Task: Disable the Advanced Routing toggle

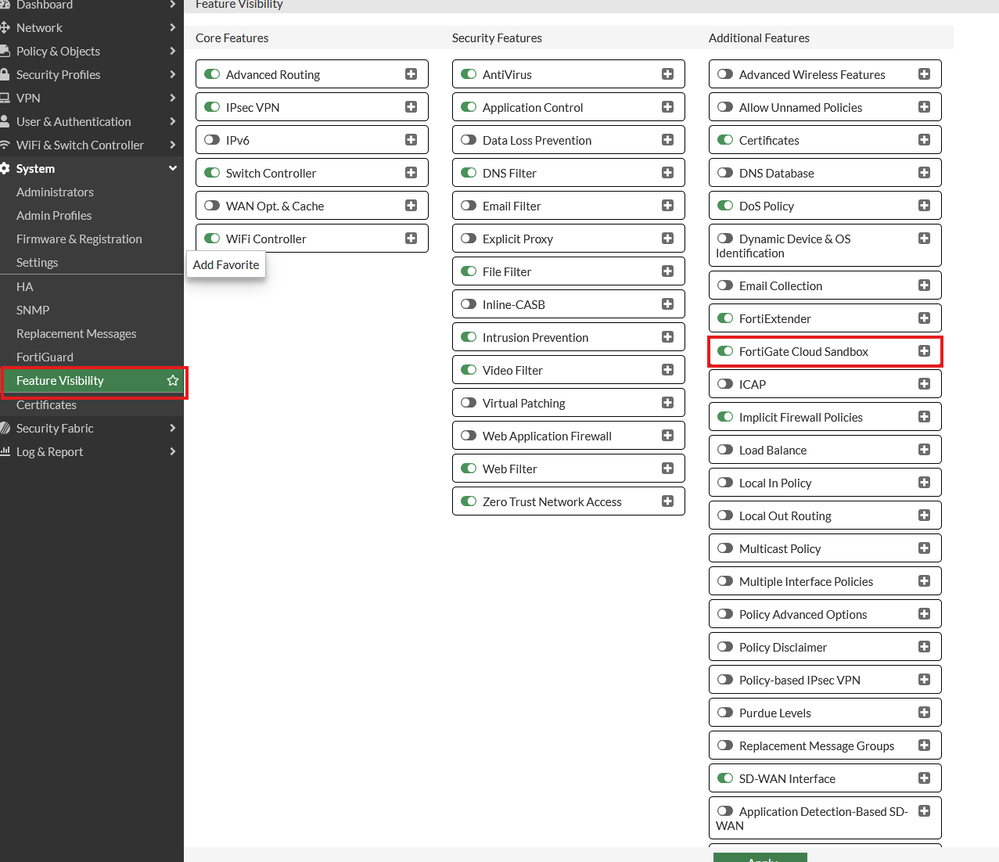Action: click(212, 74)
